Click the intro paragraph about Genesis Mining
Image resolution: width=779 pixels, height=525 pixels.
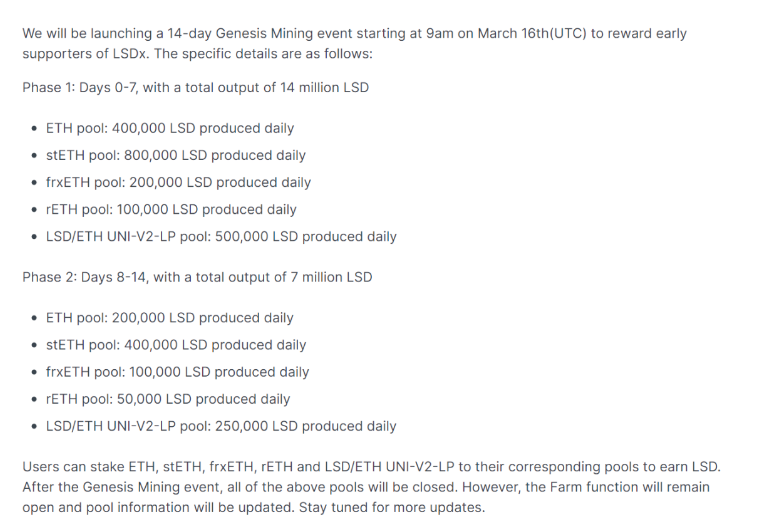coord(354,43)
